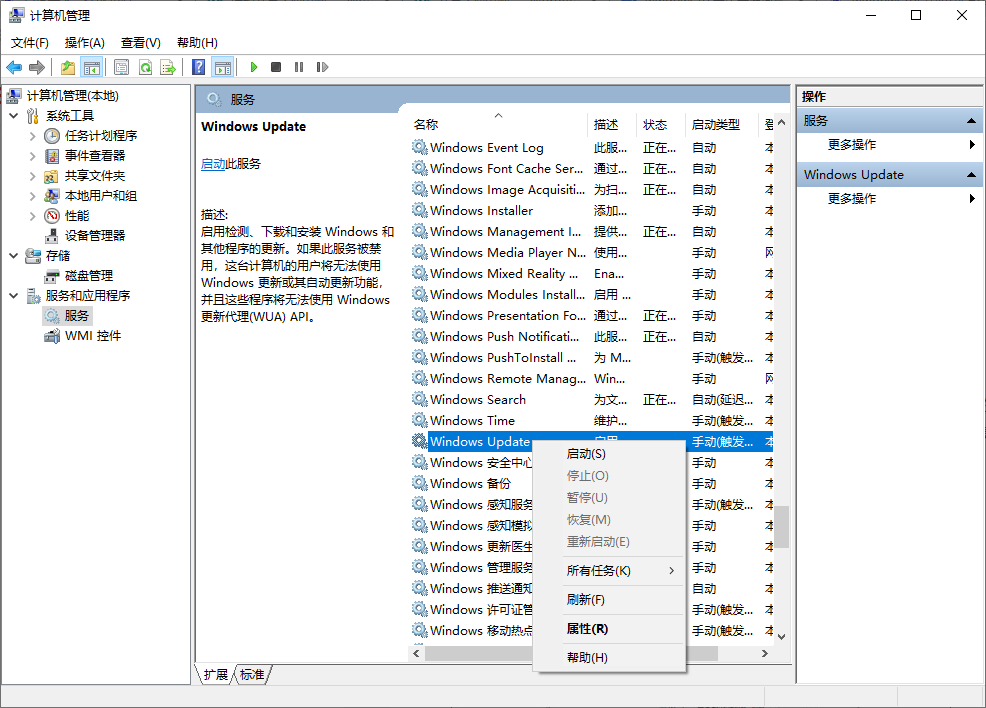Open the 查看(V) menu
The width and height of the screenshot is (986, 708).
pos(140,42)
